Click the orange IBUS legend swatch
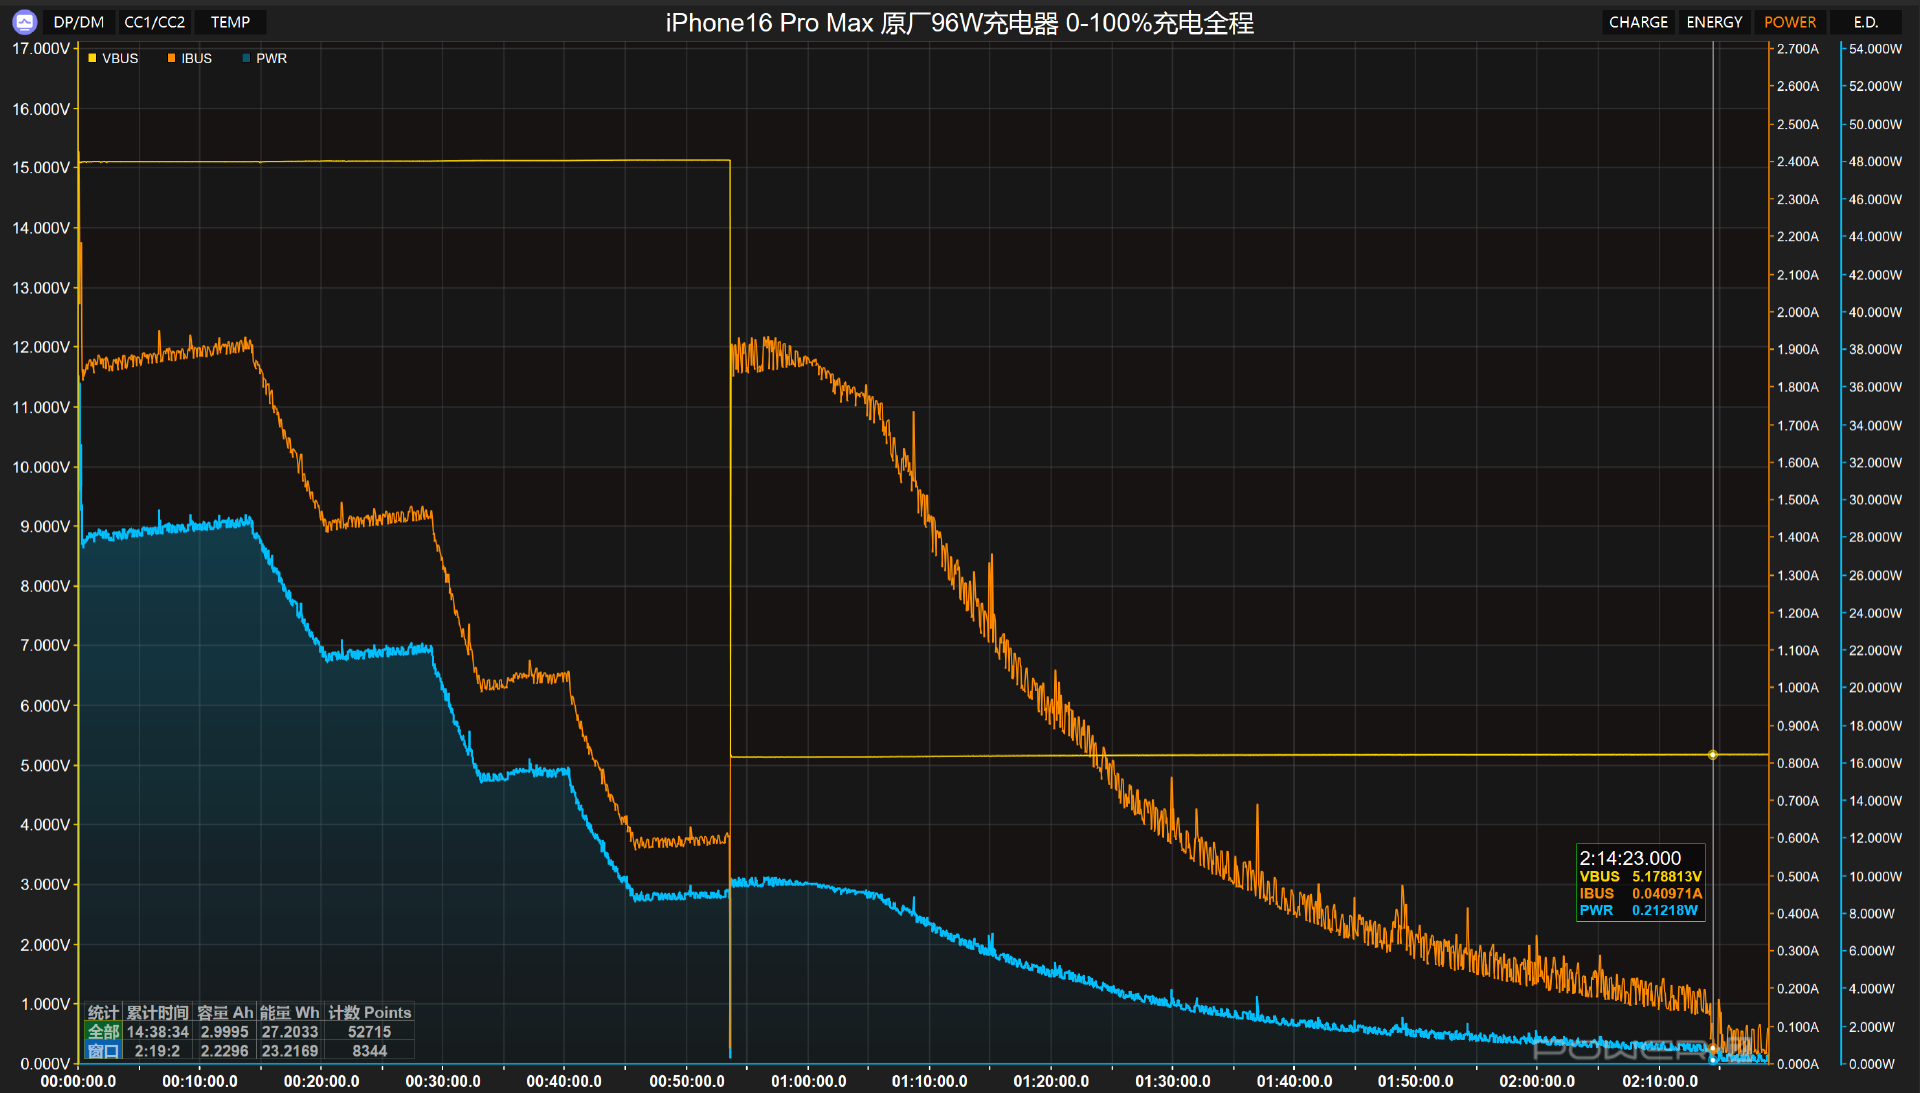 171,58
